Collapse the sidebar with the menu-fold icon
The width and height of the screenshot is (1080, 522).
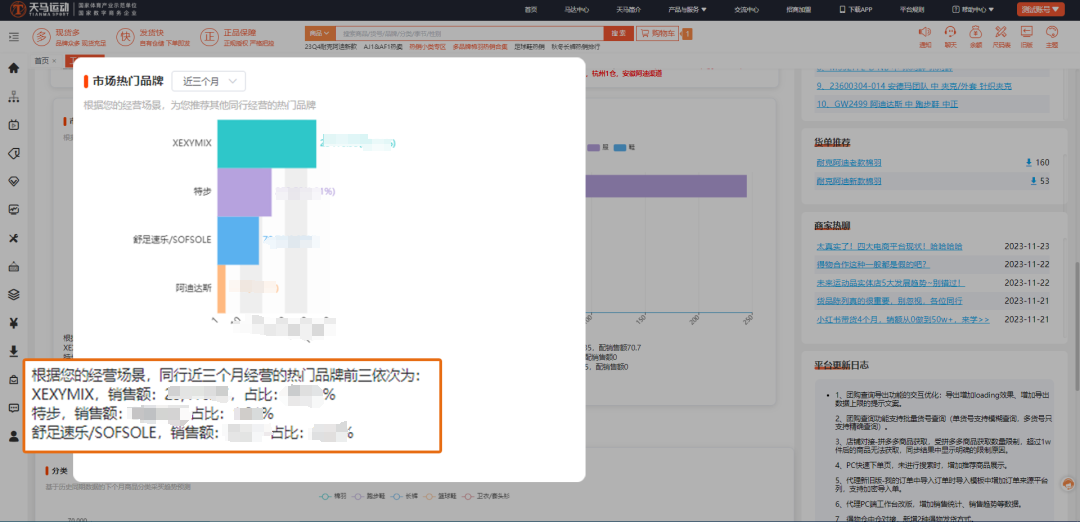point(13,36)
